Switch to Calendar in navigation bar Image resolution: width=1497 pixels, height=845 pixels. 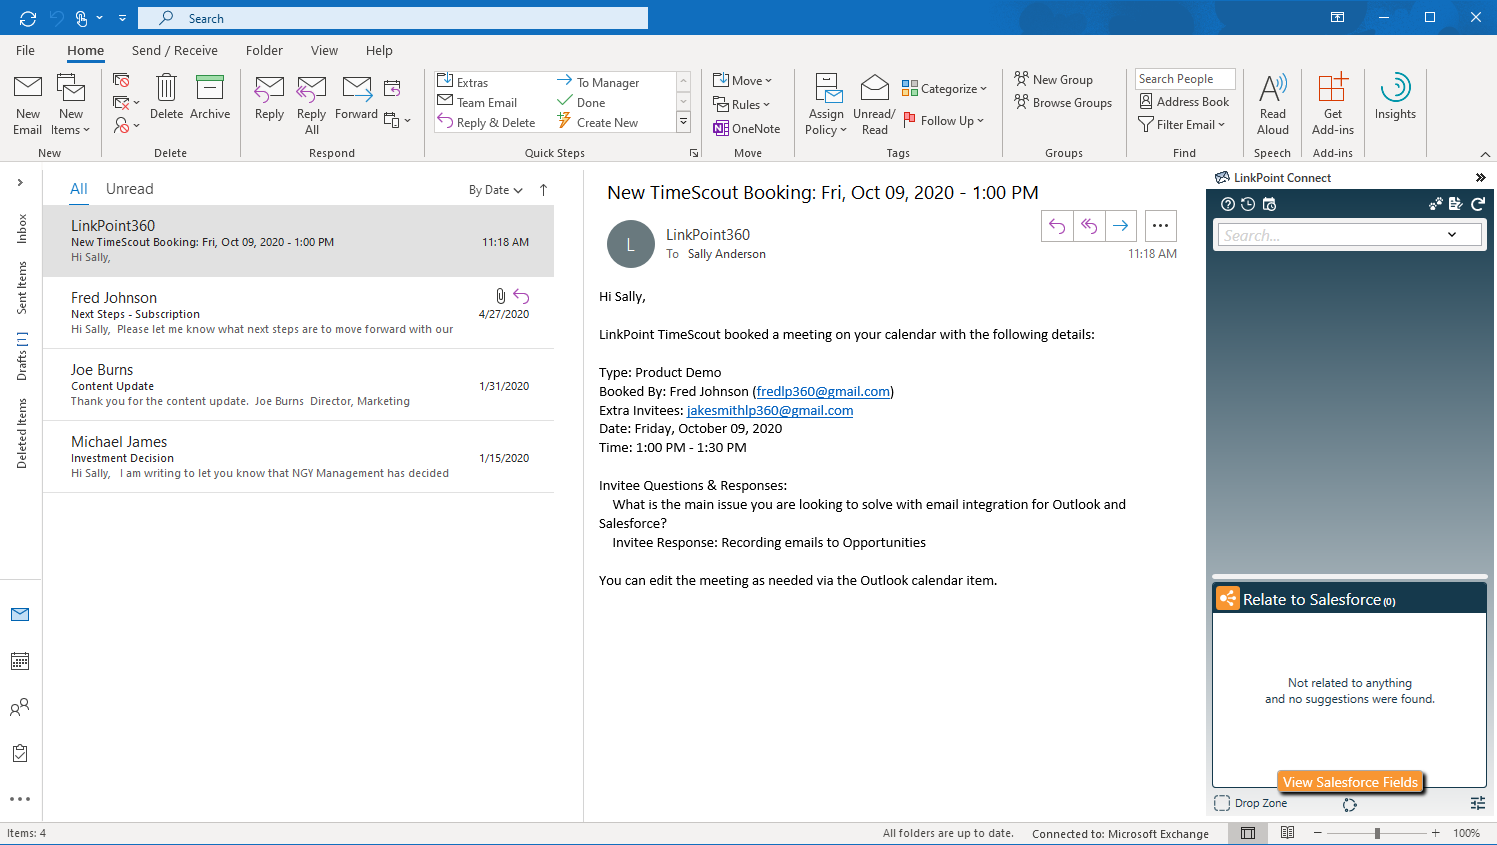coord(20,661)
